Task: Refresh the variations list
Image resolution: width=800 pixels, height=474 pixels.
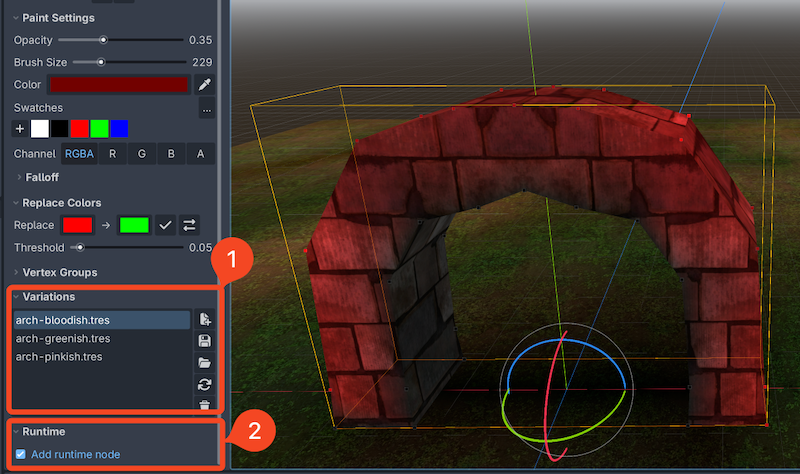Action: 205,384
